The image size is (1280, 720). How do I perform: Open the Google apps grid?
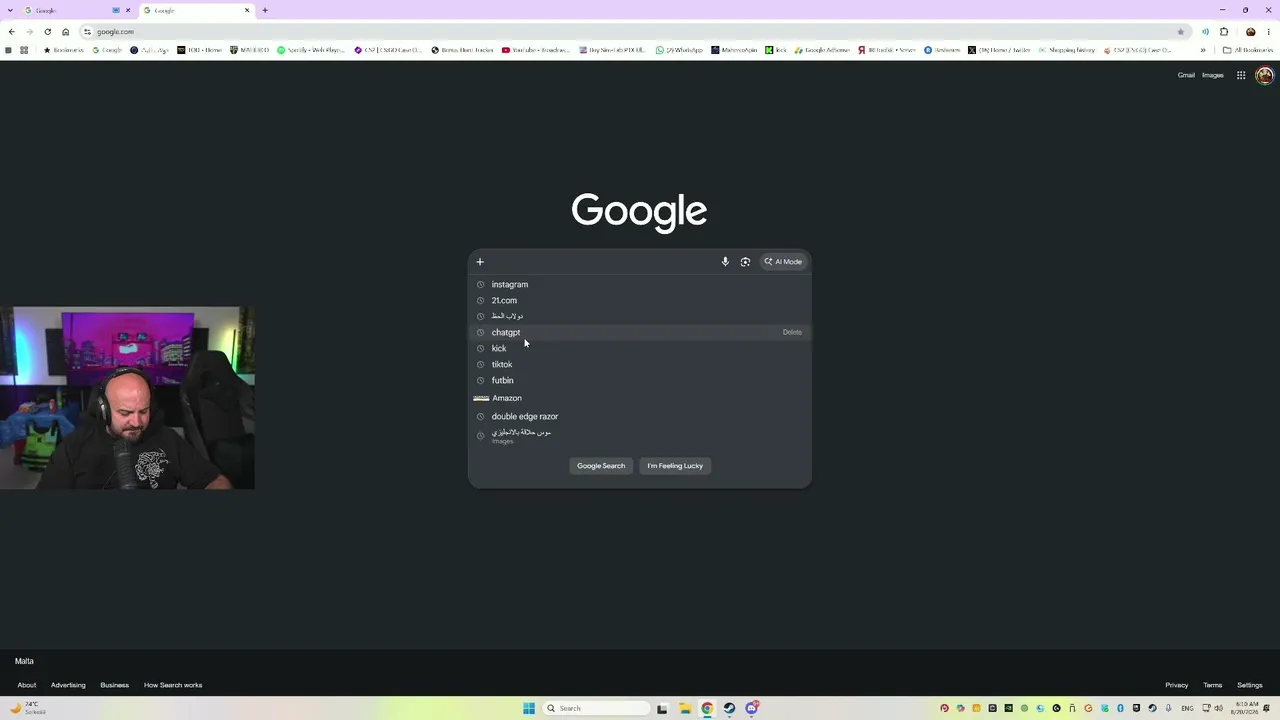[x=1241, y=75]
